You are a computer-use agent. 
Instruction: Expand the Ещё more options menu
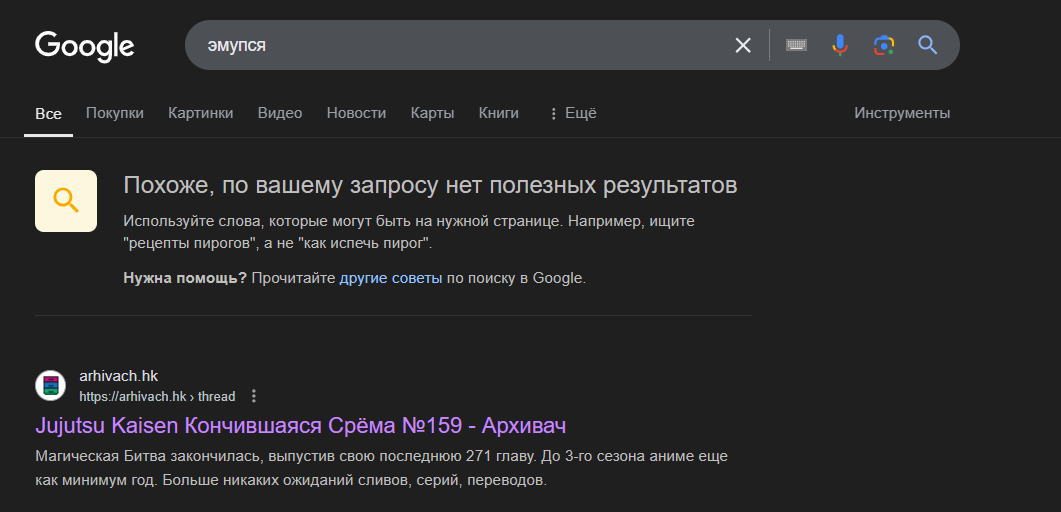coord(572,113)
